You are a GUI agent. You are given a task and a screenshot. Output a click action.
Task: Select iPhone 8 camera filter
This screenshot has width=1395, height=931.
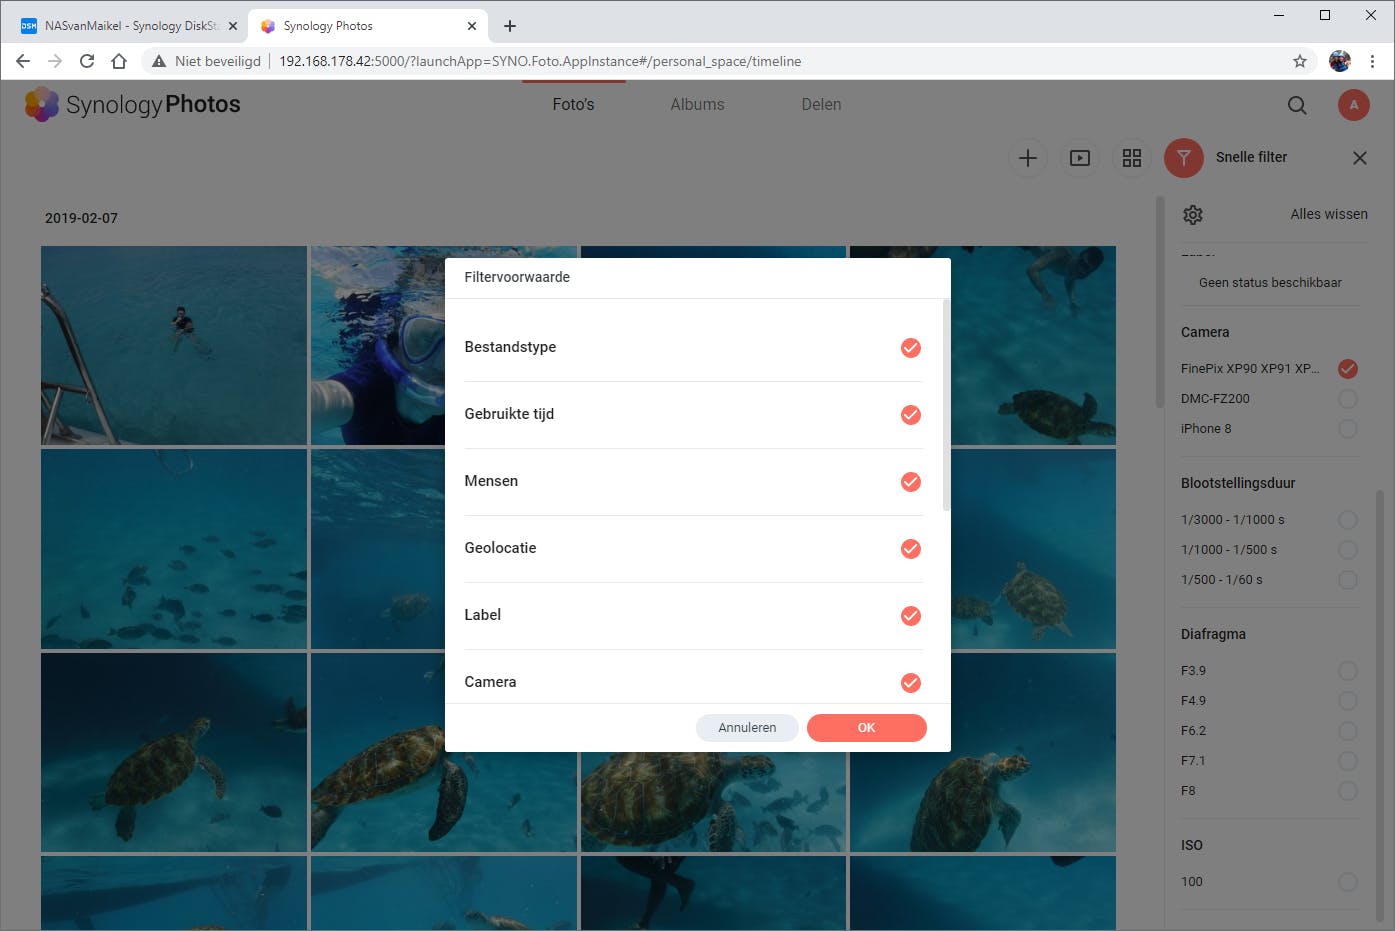(x=1348, y=429)
